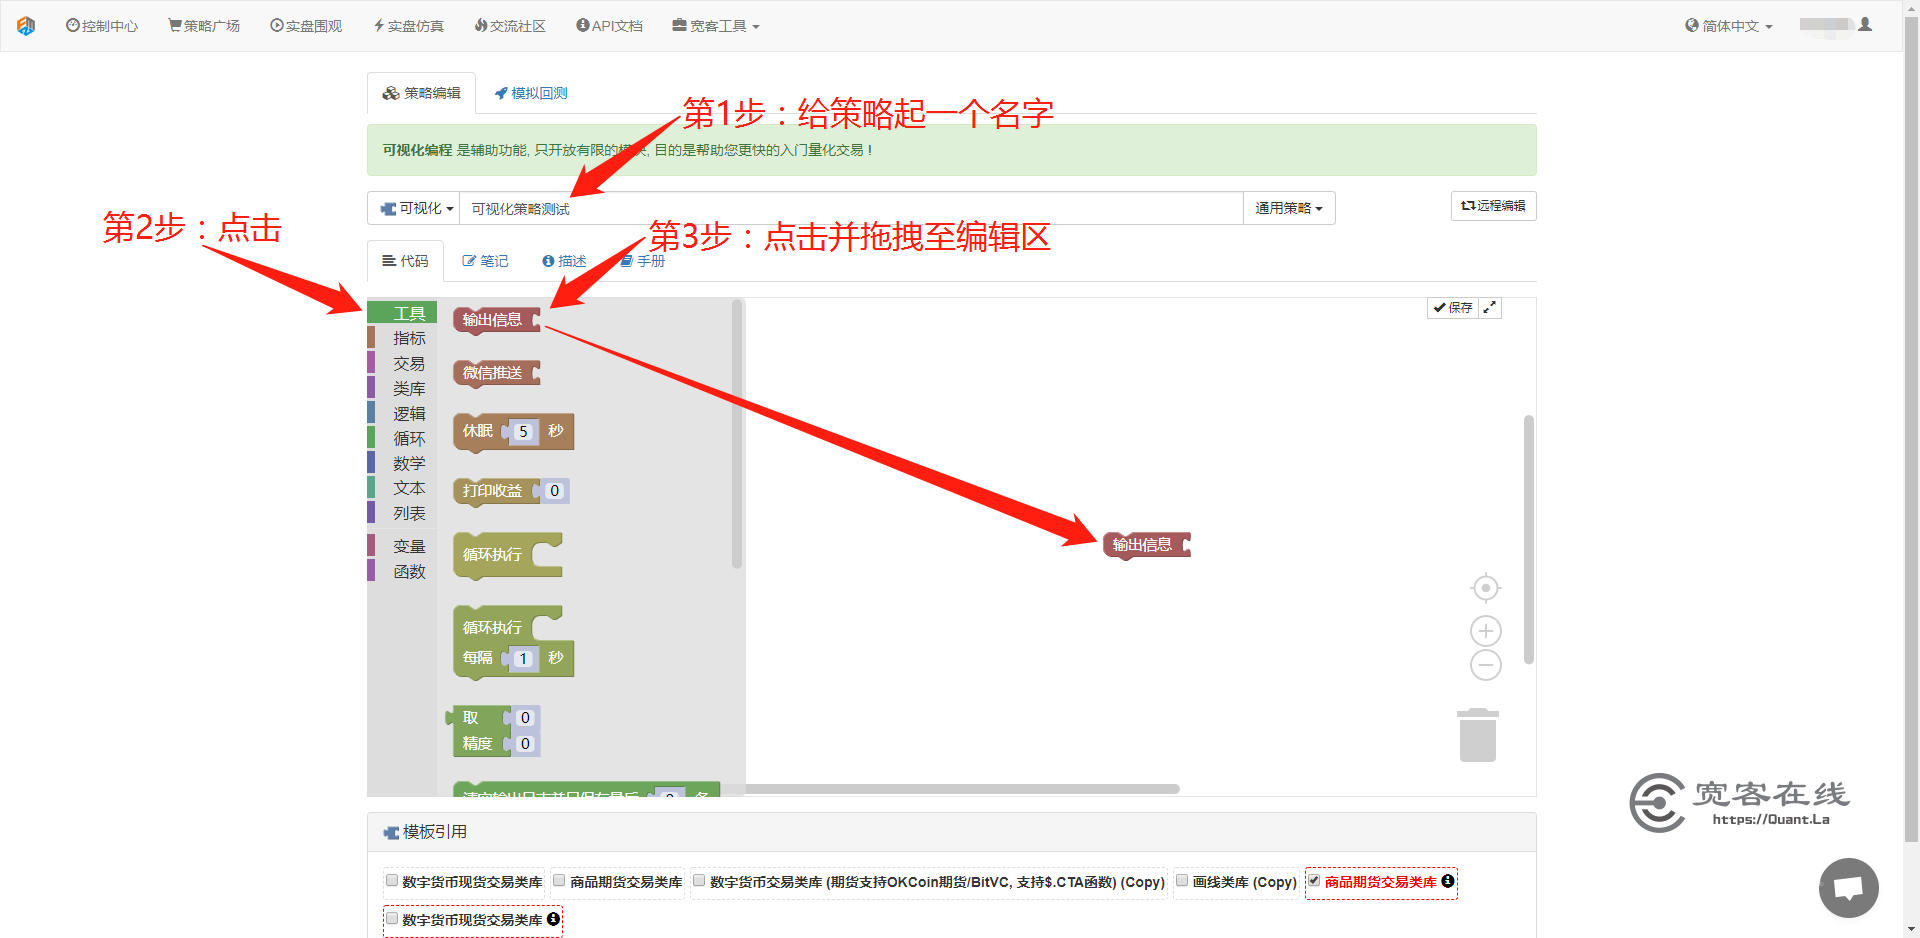Click the 保存 save button
The width and height of the screenshot is (1920, 938).
1452,308
